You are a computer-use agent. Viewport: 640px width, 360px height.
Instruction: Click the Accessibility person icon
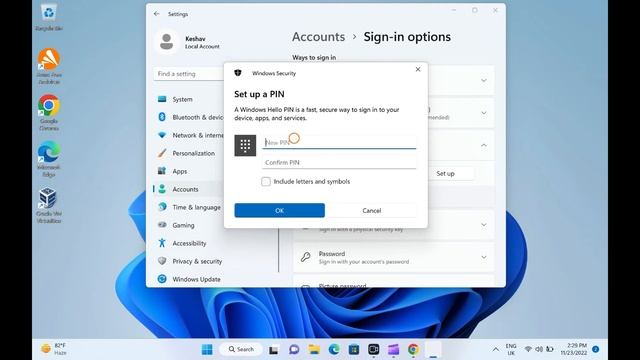(x=162, y=243)
